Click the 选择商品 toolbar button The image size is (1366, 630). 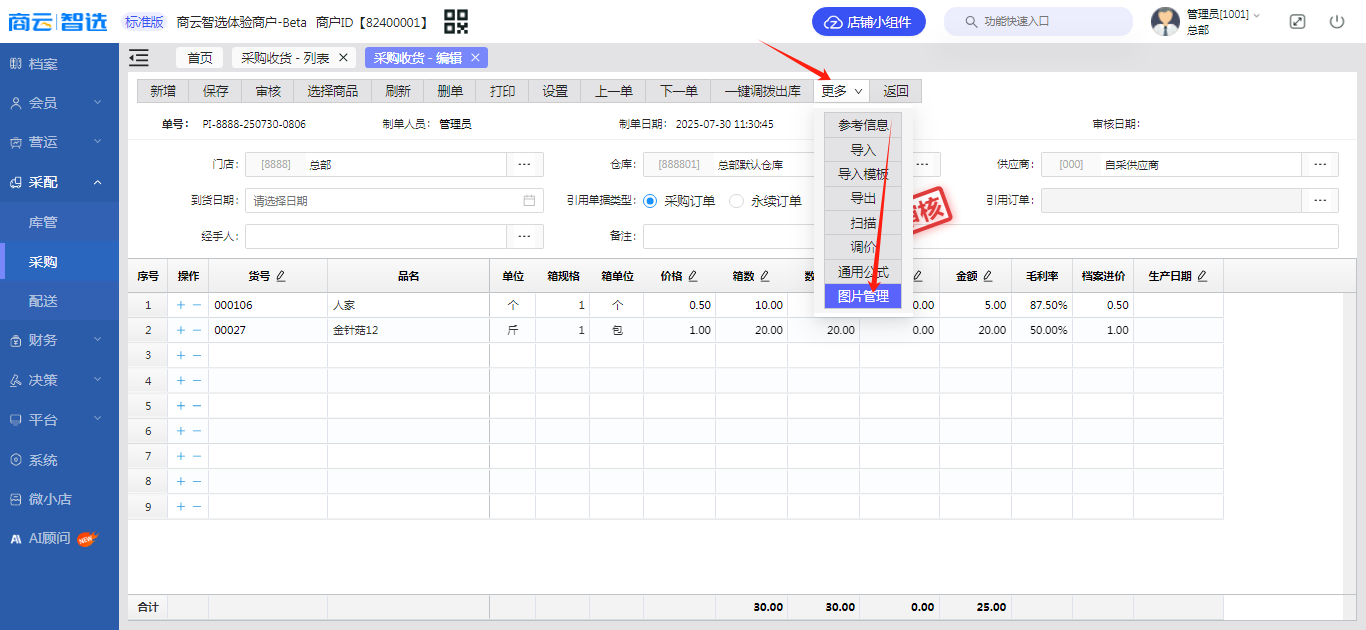coord(333,91)
